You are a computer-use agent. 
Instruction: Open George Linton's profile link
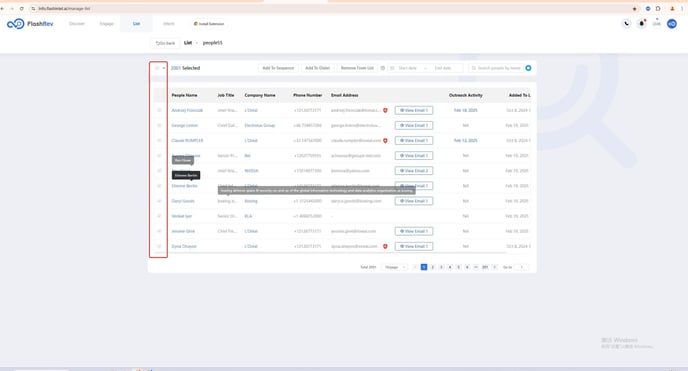click(x=185, y=125)
